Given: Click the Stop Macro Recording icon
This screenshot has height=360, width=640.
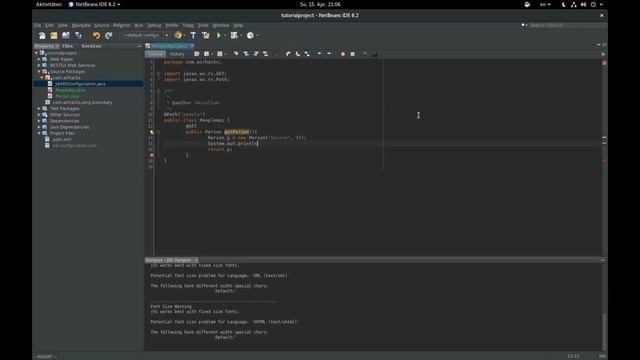Looking at the screenshot, I should click(353, 54).
